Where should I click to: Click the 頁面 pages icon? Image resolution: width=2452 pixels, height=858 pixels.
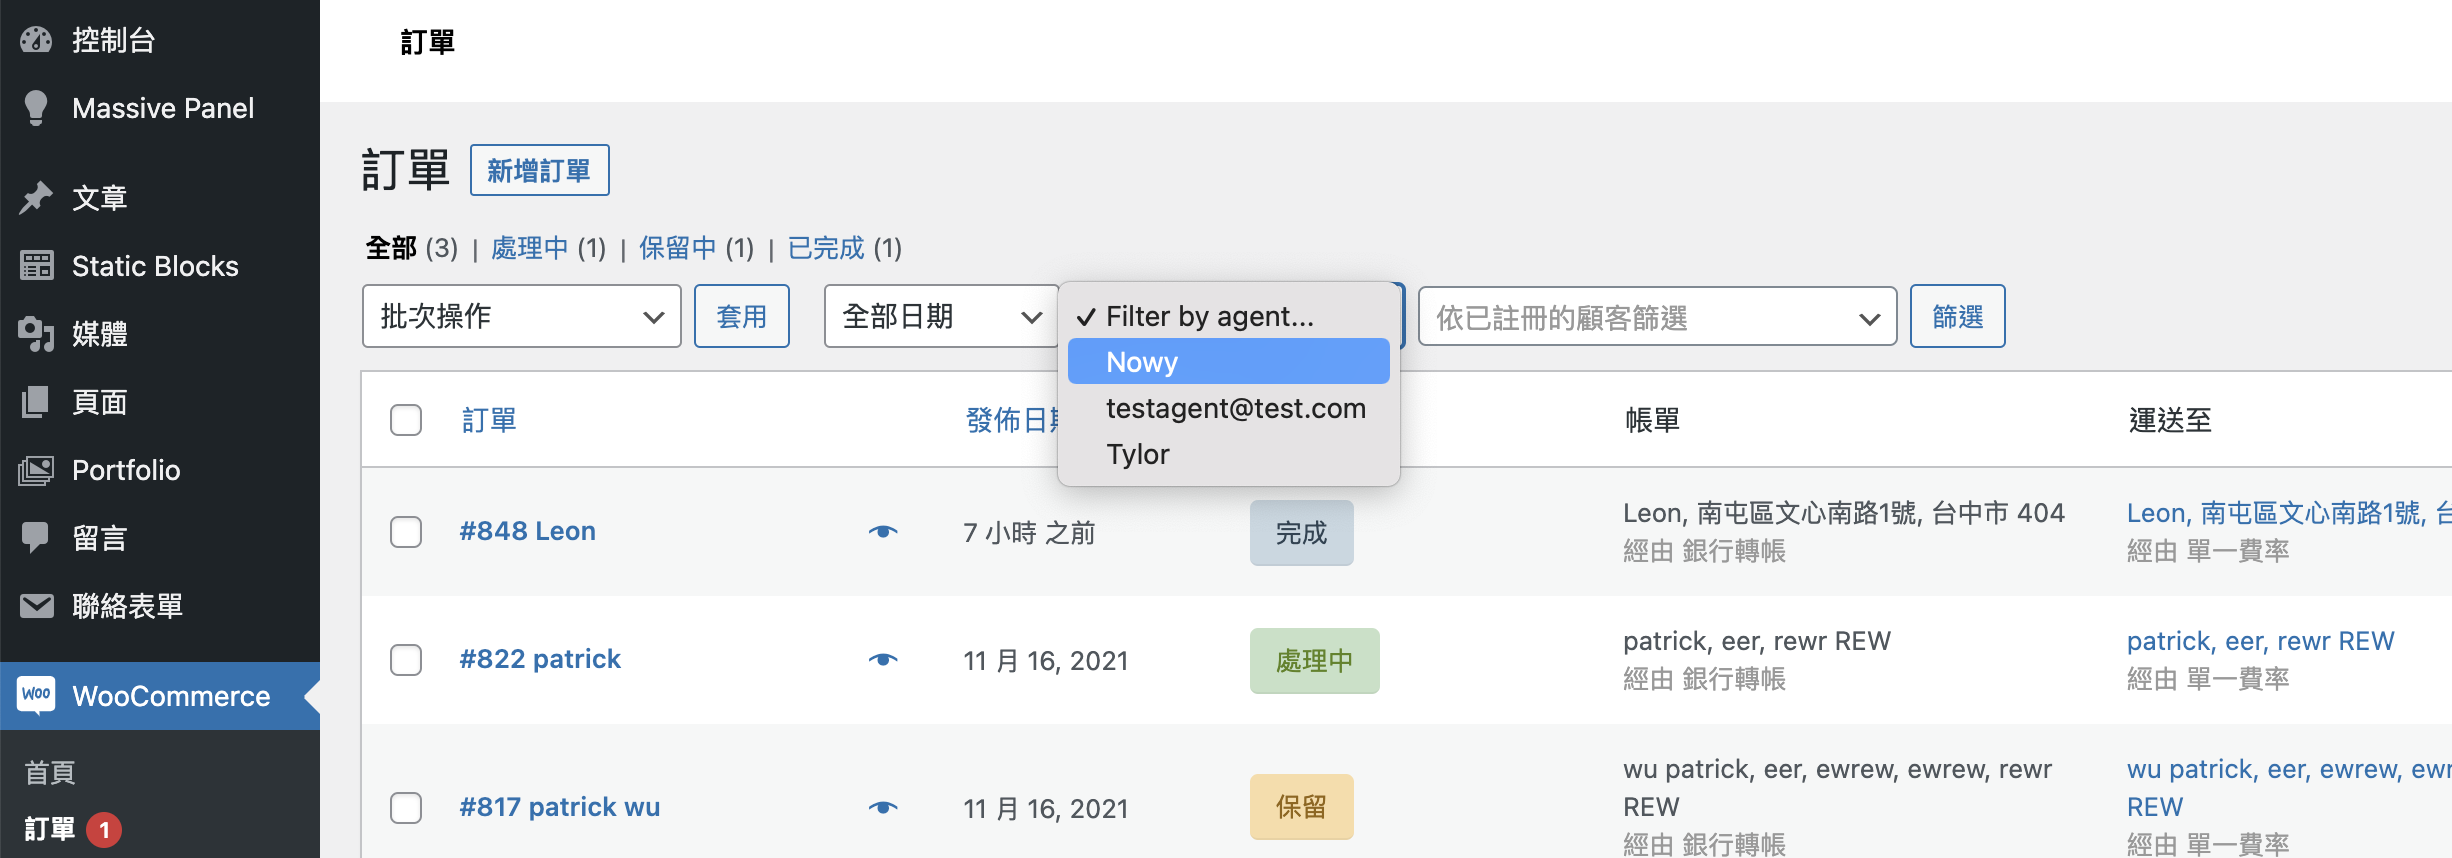coord(36,402)
